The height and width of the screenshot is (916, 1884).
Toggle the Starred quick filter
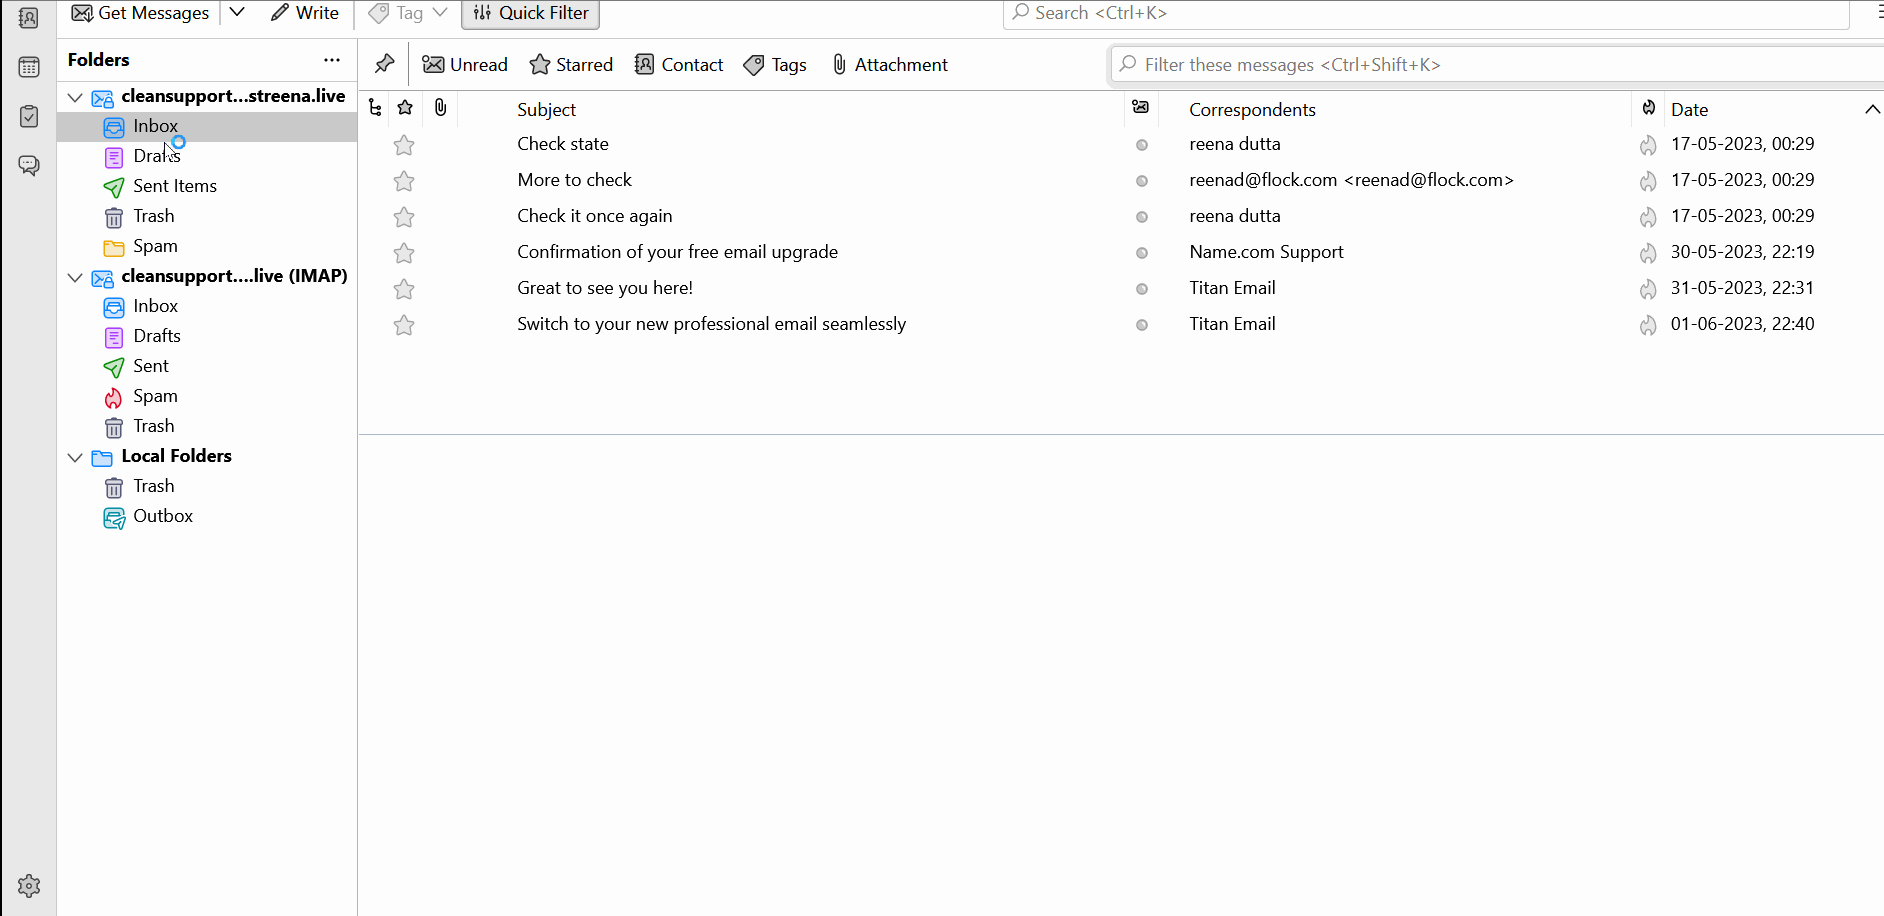tap(570, 64)
